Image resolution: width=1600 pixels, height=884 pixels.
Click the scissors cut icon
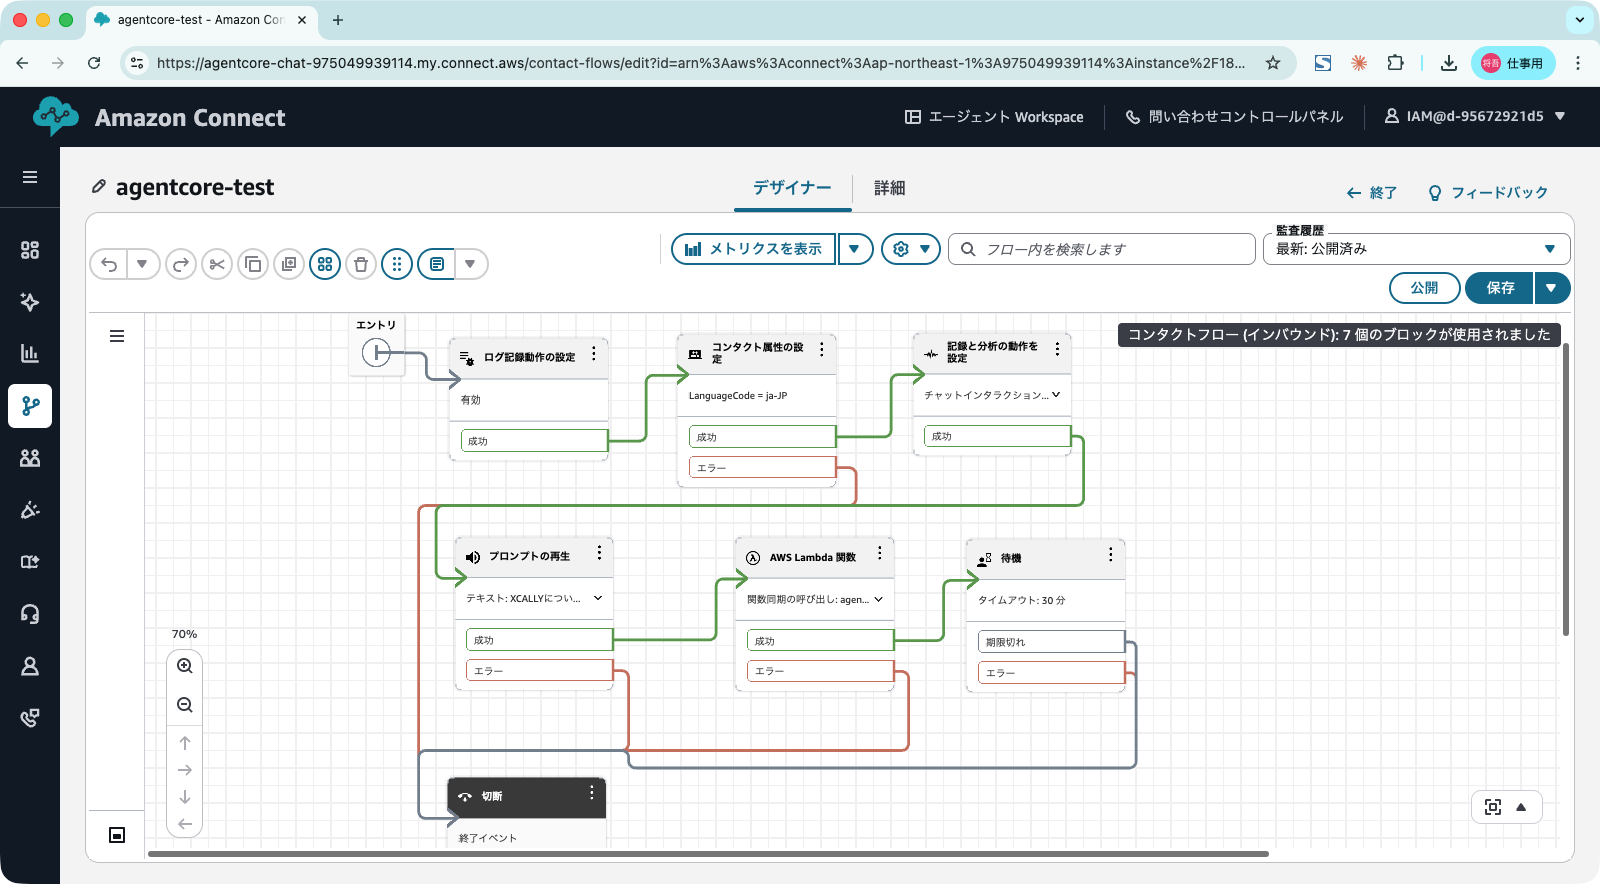pos(217,264)
